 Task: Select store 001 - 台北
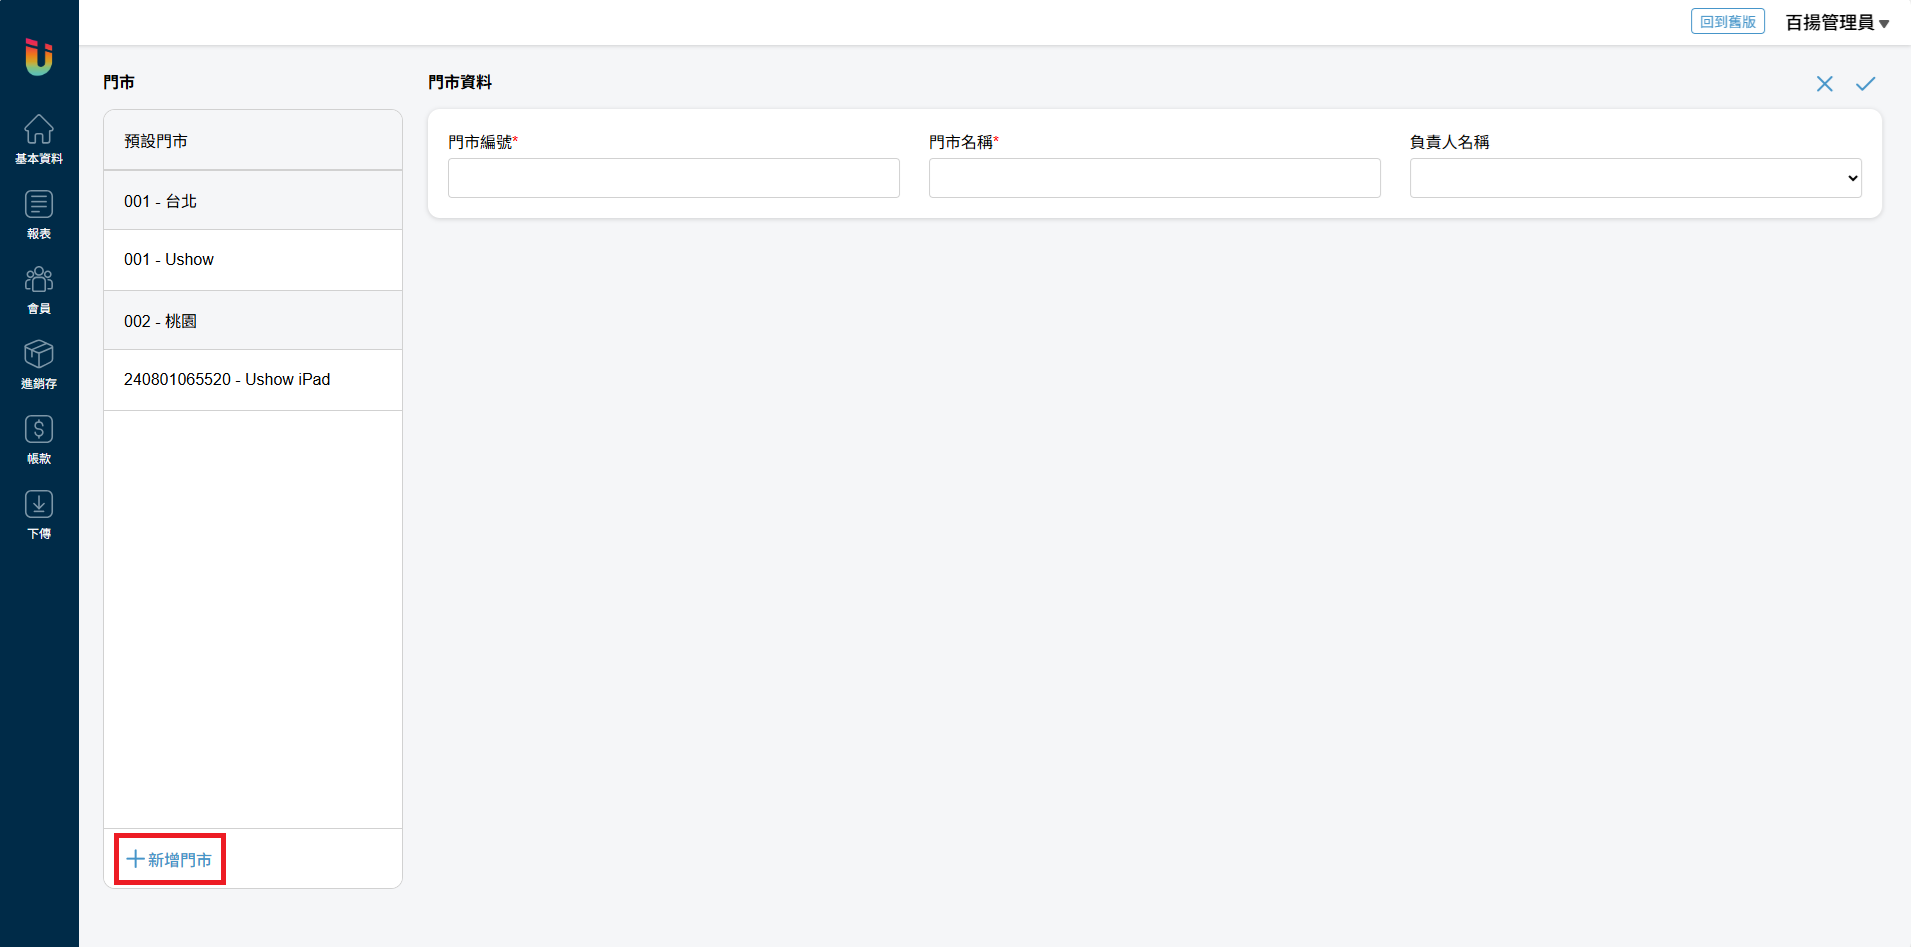point(253,201)
